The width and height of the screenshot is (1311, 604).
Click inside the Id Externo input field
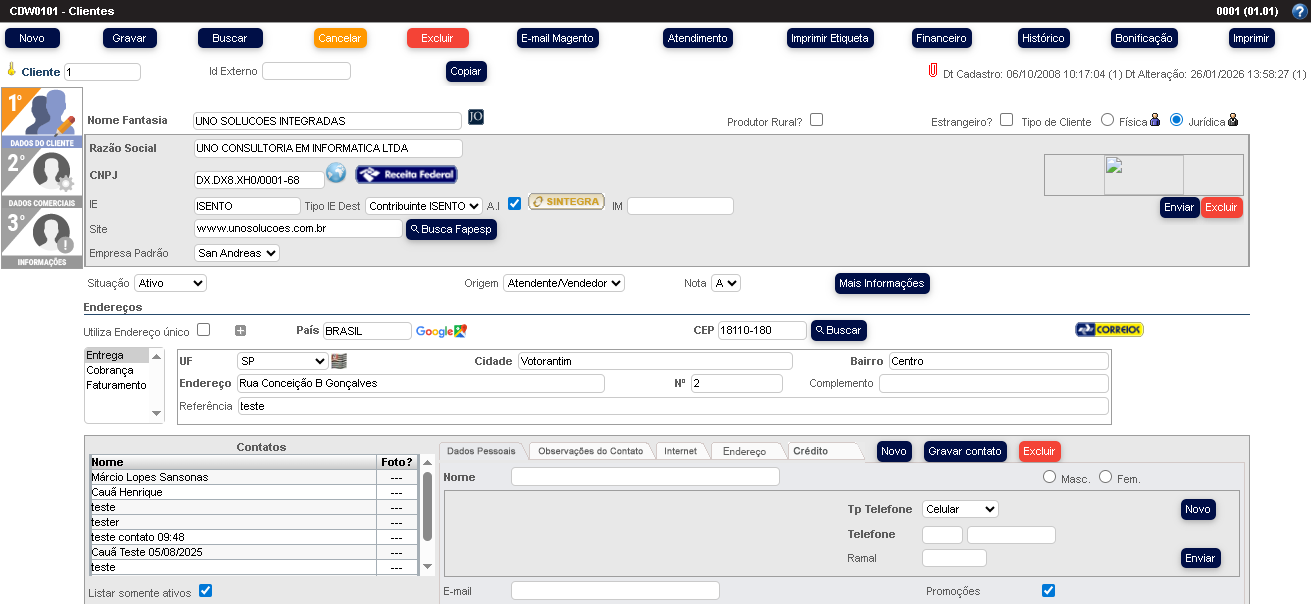coord(307,71)
